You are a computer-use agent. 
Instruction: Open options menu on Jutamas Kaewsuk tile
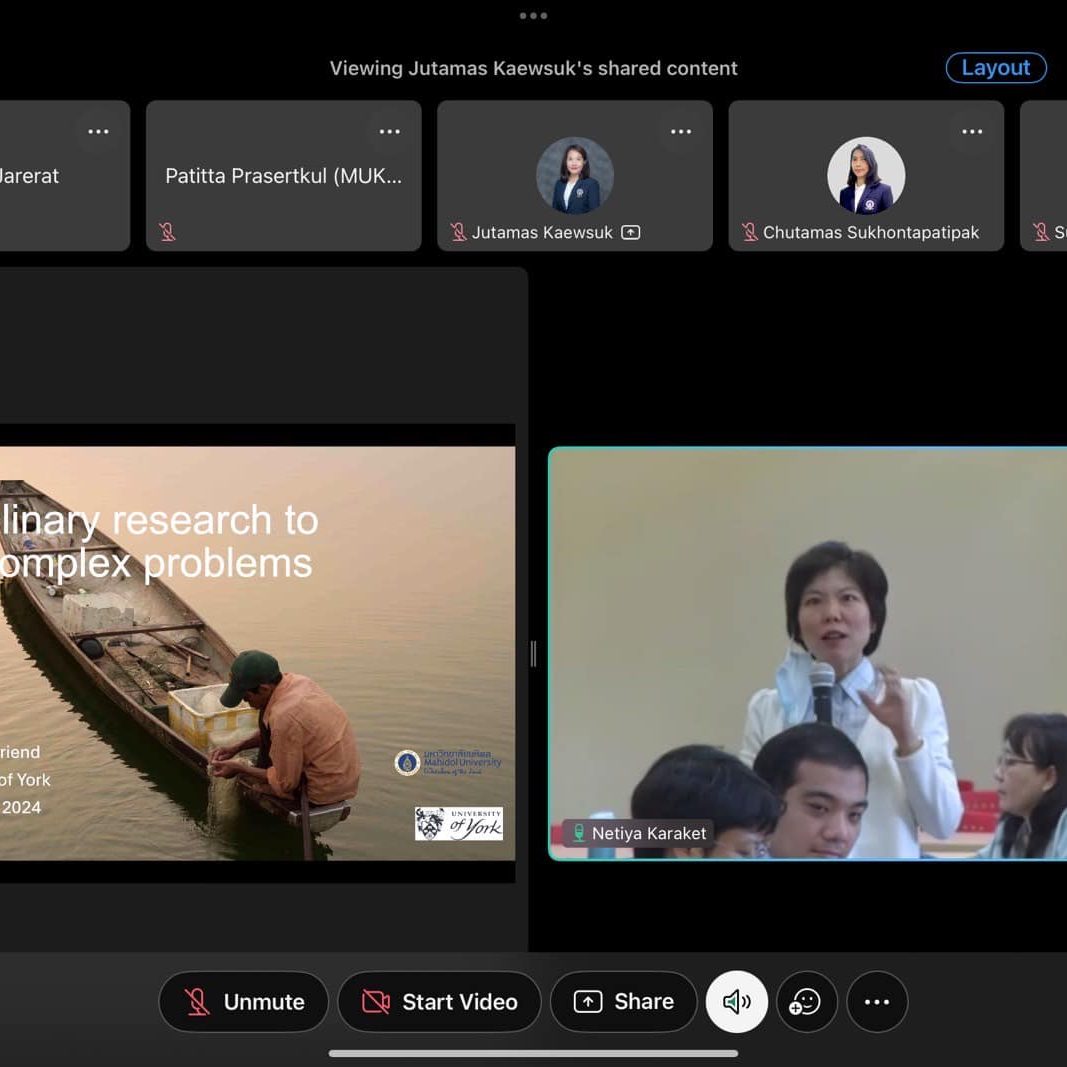681,132
